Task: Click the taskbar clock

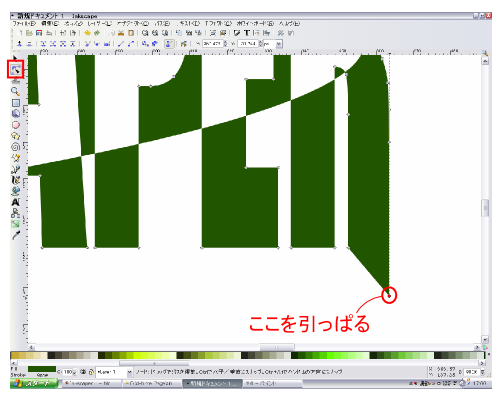Action: (479, 383)
